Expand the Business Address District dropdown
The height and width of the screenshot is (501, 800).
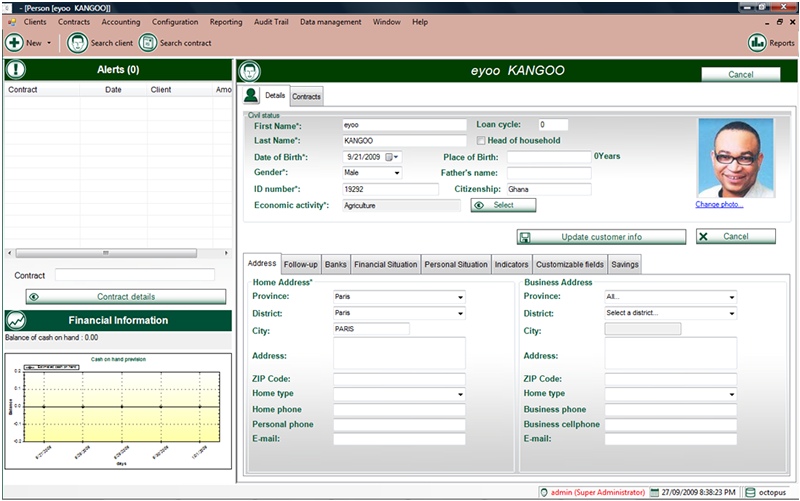point(731,313)
